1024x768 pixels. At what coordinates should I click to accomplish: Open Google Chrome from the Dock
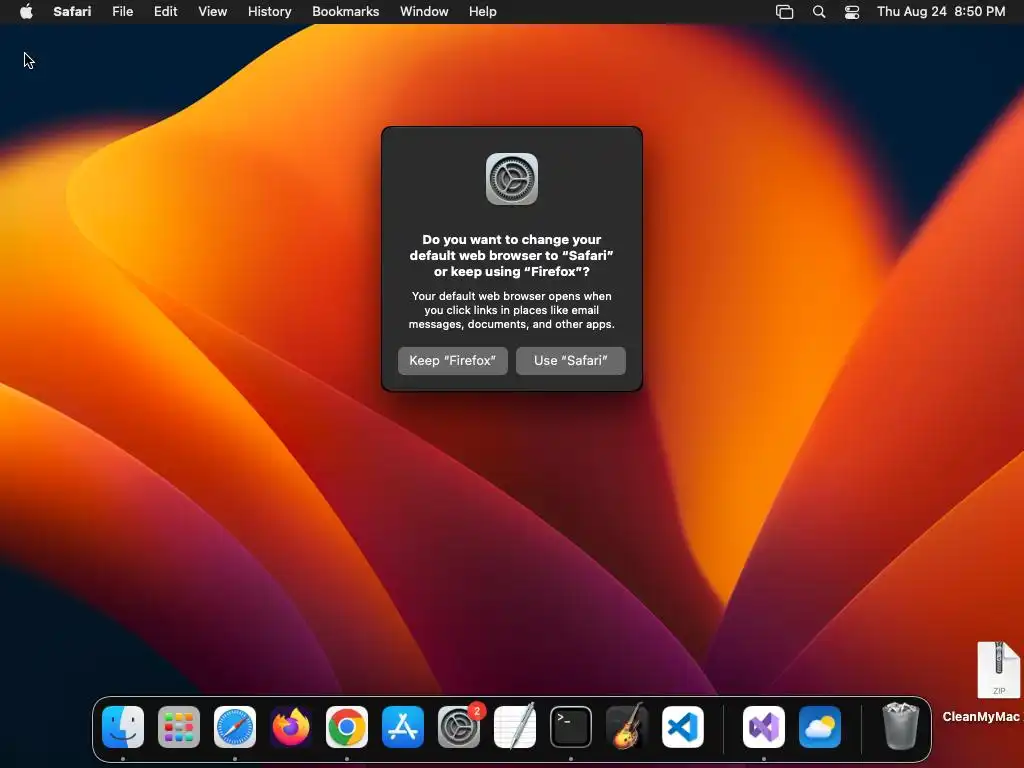(347, 727)
